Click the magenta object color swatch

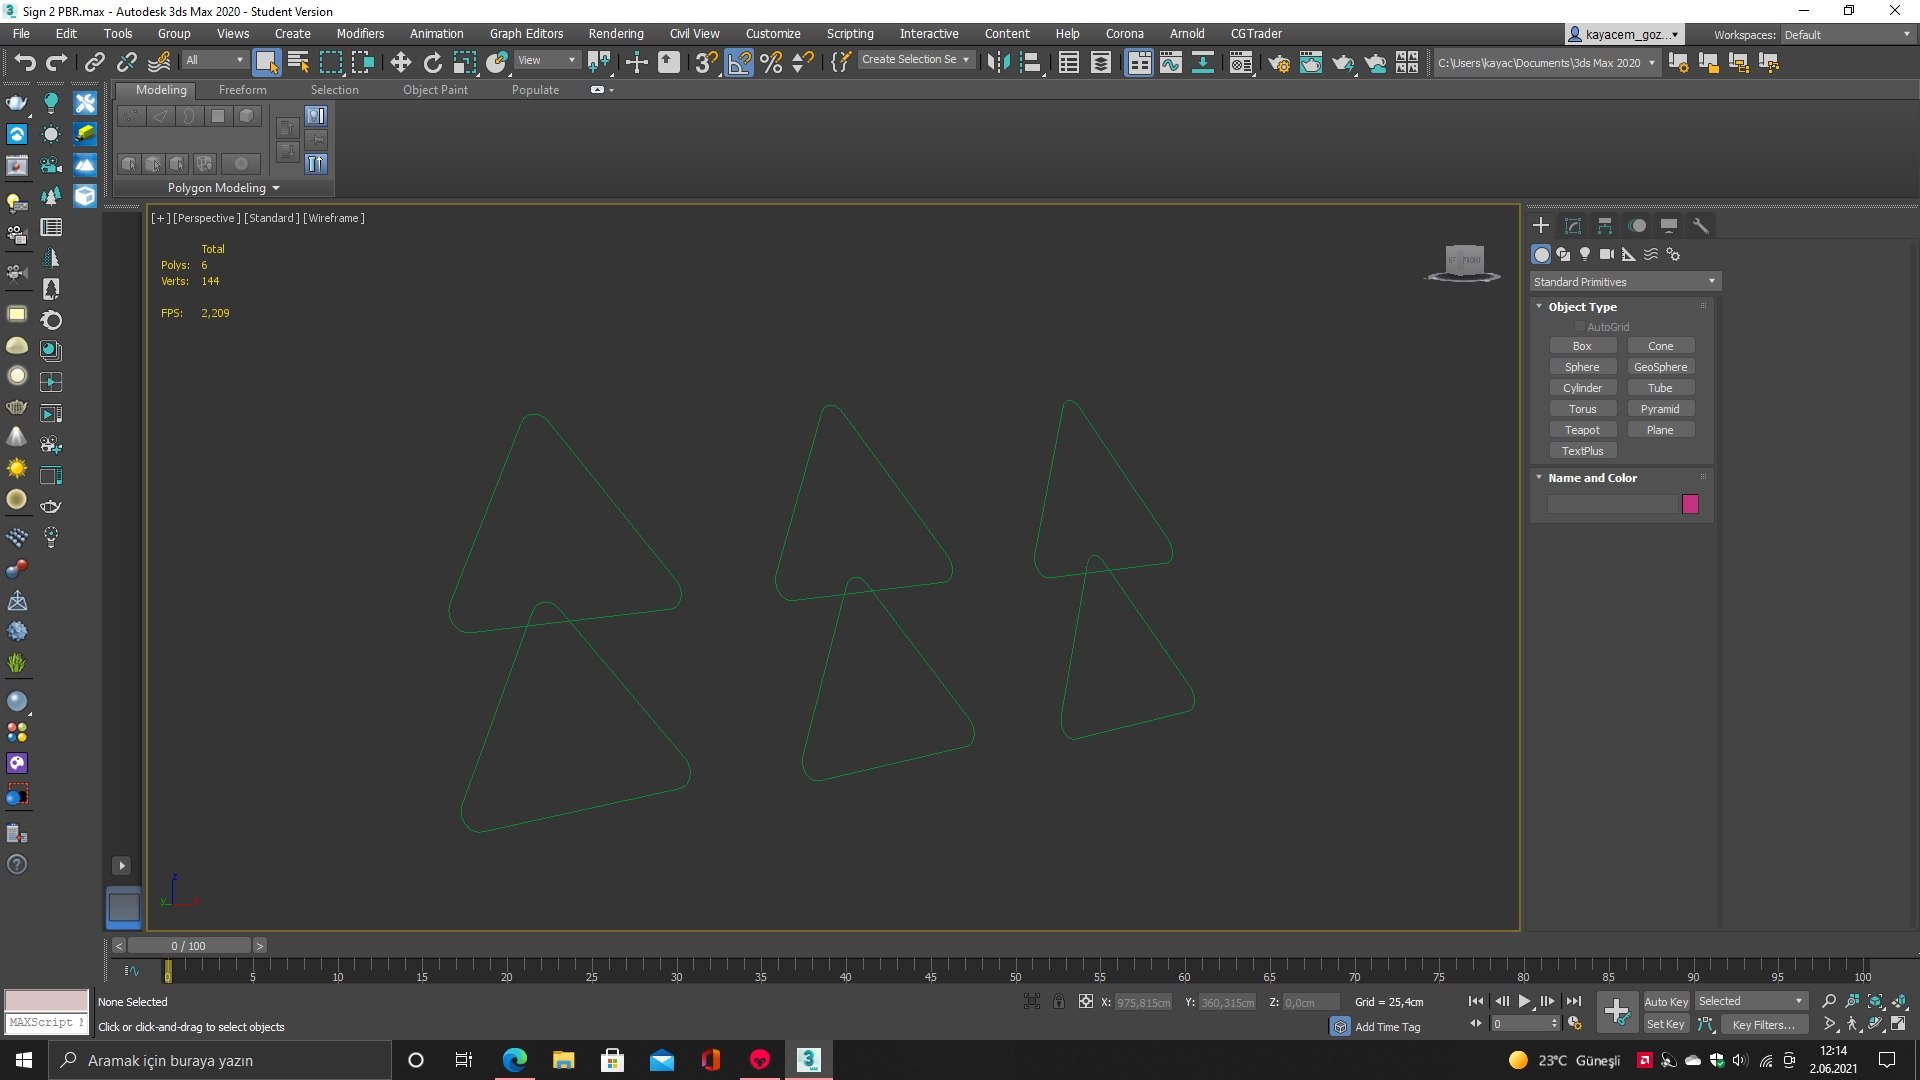(1690, 504)
